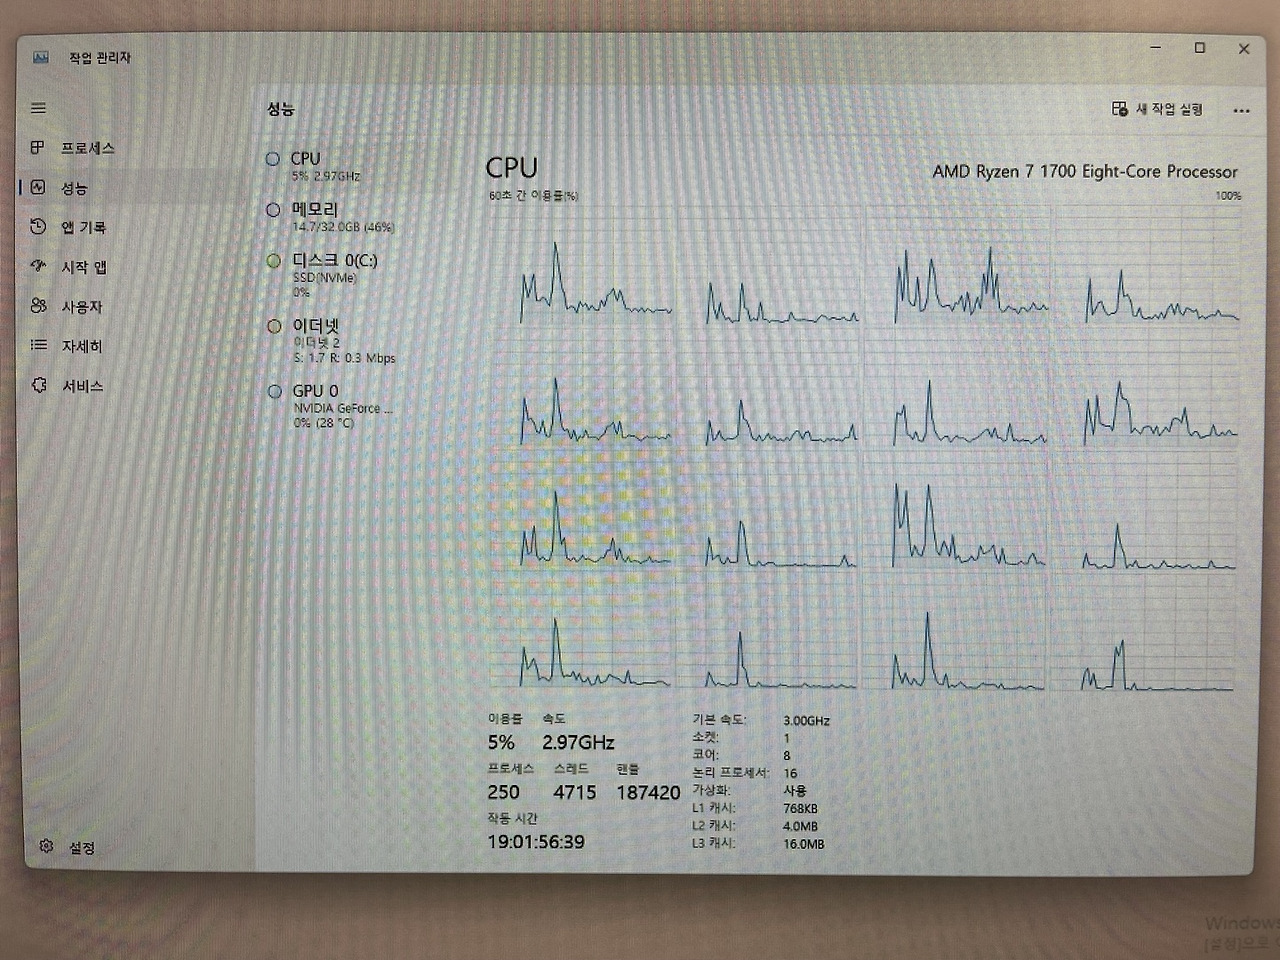The height and width of the screenshot is (960, 1280).
Task: Click AMD Ryzen 7 1700 Eight-Core Processor text
Action: point(1085,171)
